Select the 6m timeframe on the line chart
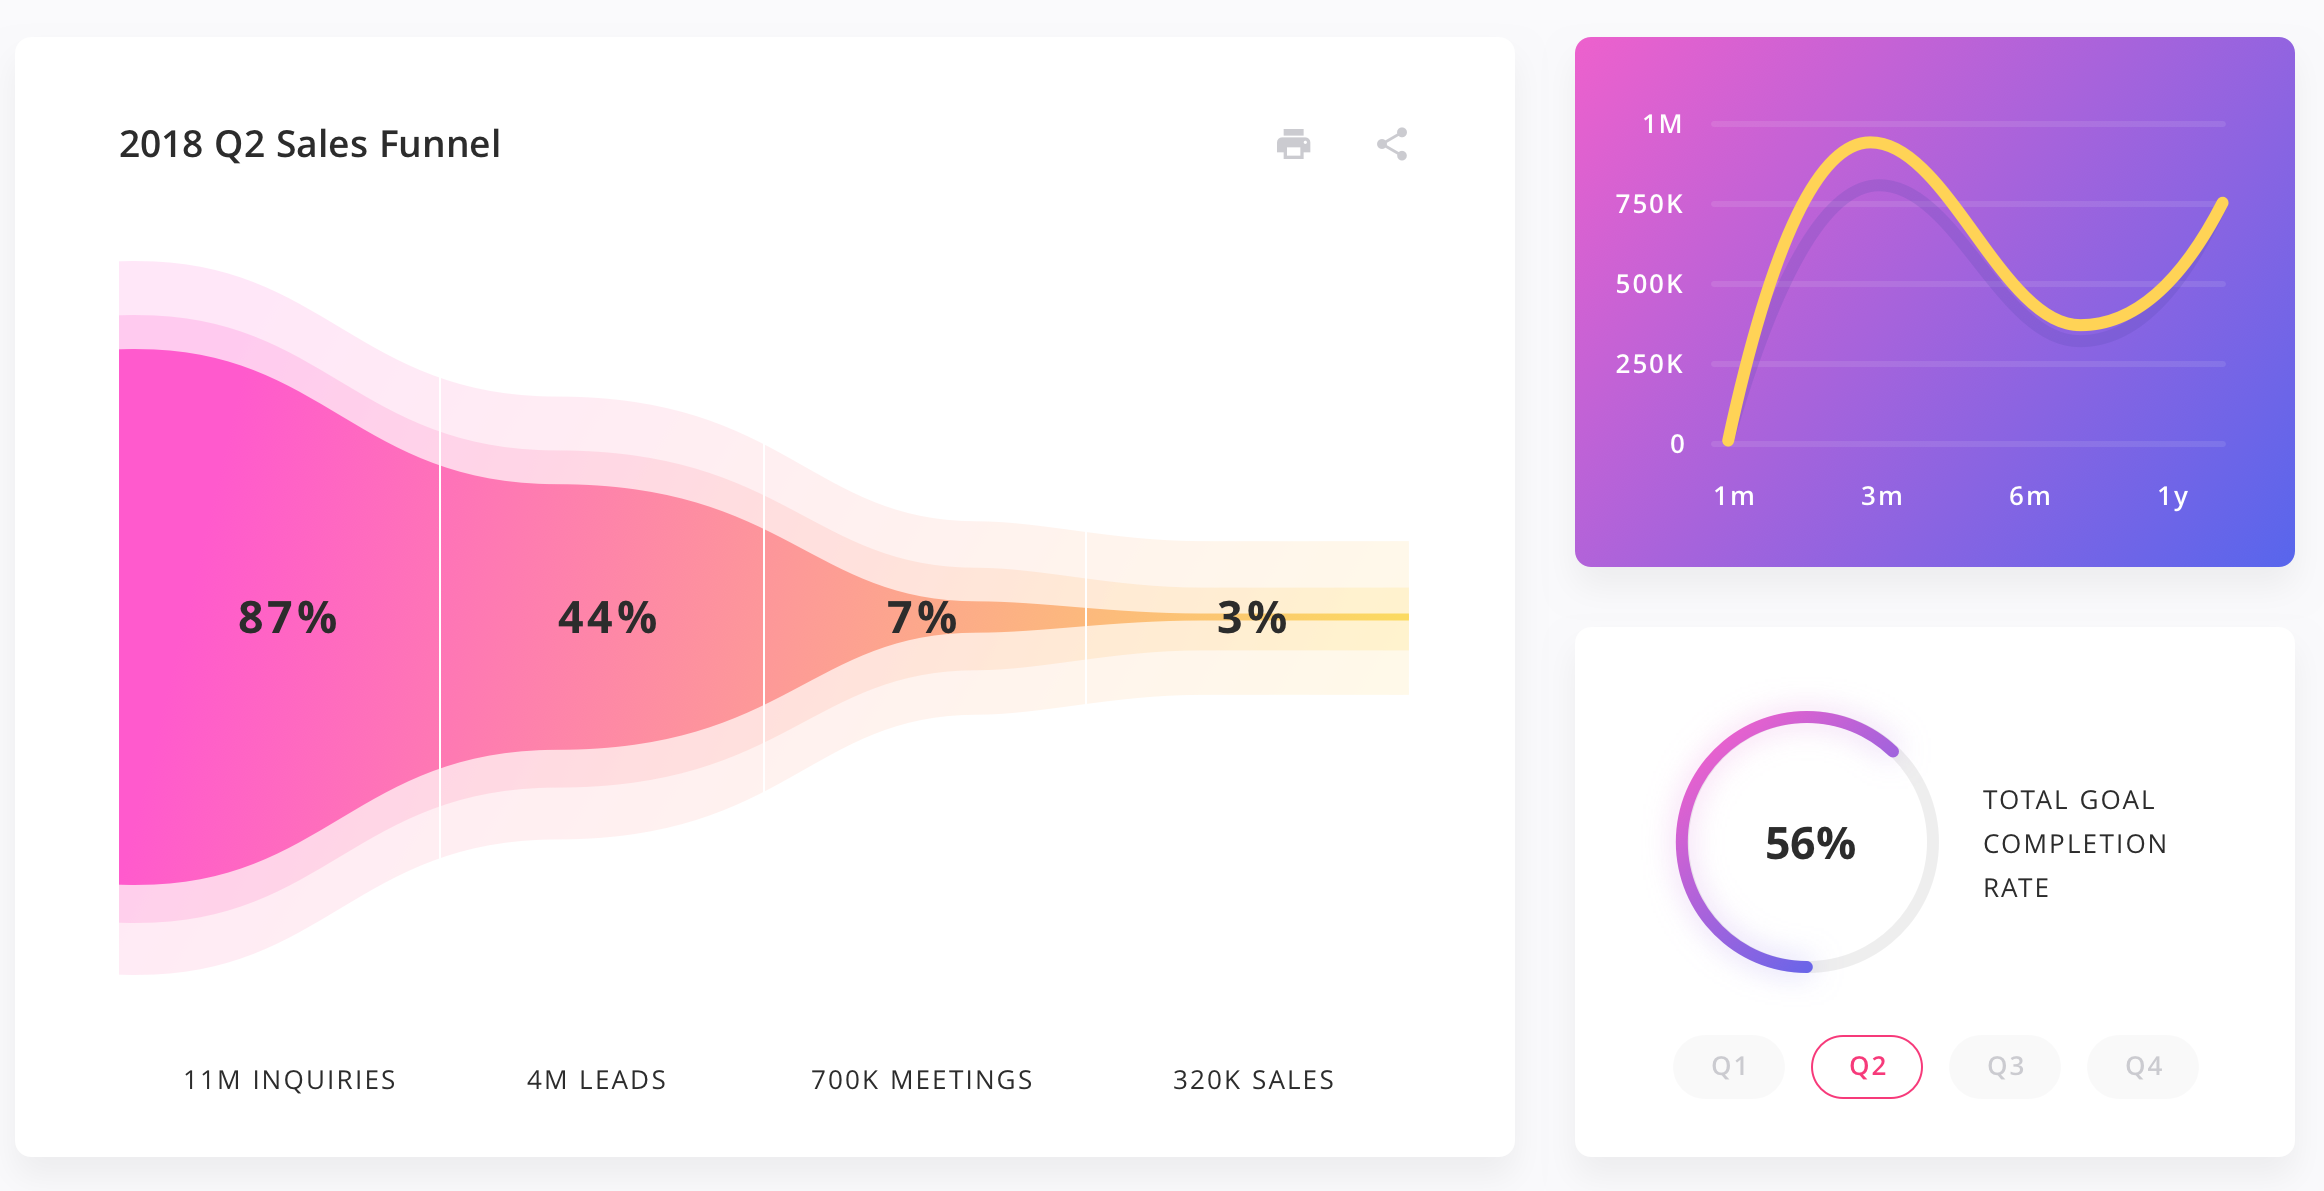2324x1191 pixels. pyautogui.click(x=2029, y=495)
